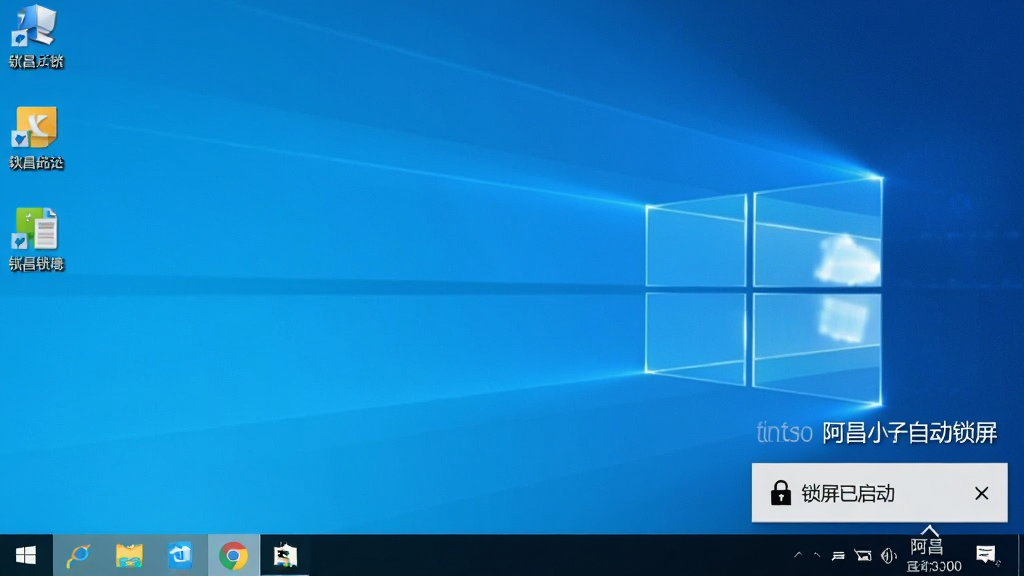
Task: Open the computer monitor desktop shortcut
Action: [36, 37]
